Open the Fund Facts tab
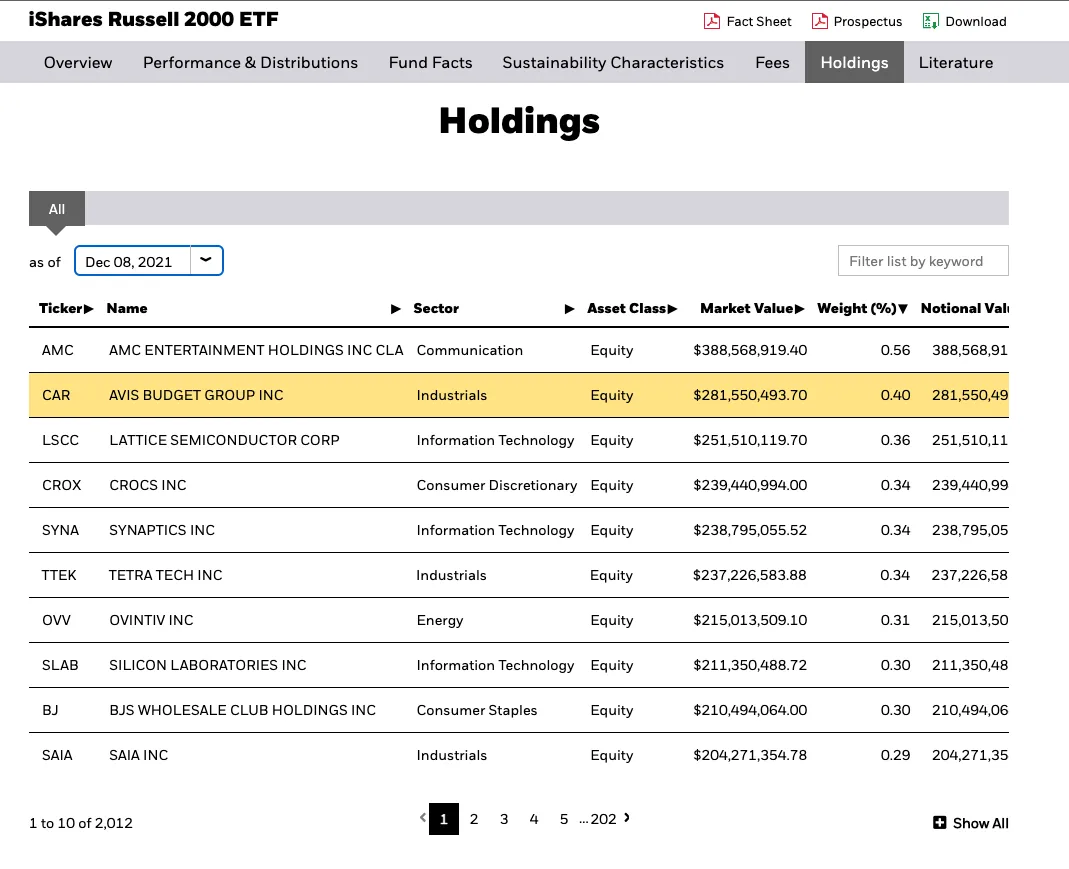This screenshot has height=869, width=1069. pos(430,63)
